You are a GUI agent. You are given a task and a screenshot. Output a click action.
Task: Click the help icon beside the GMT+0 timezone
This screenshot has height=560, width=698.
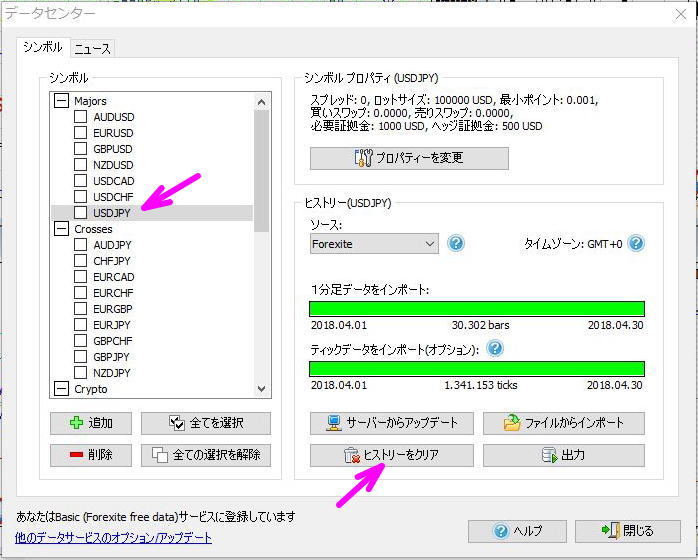tap(636, 243)
